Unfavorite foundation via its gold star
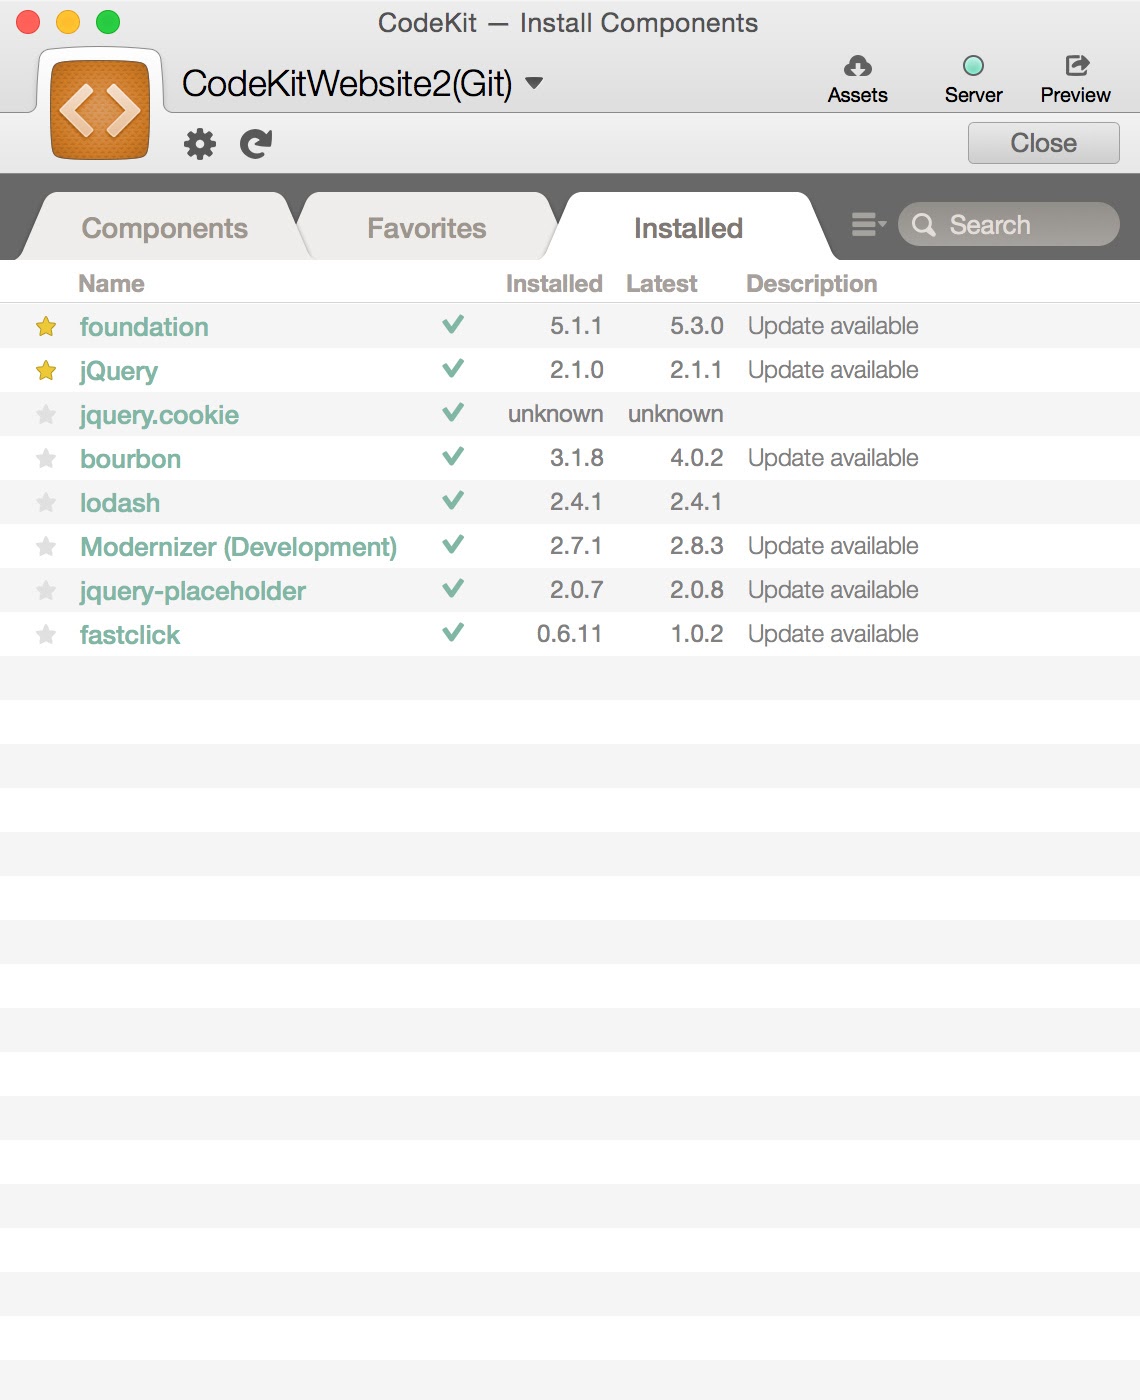1140x1400 pixels. point(46,326)
